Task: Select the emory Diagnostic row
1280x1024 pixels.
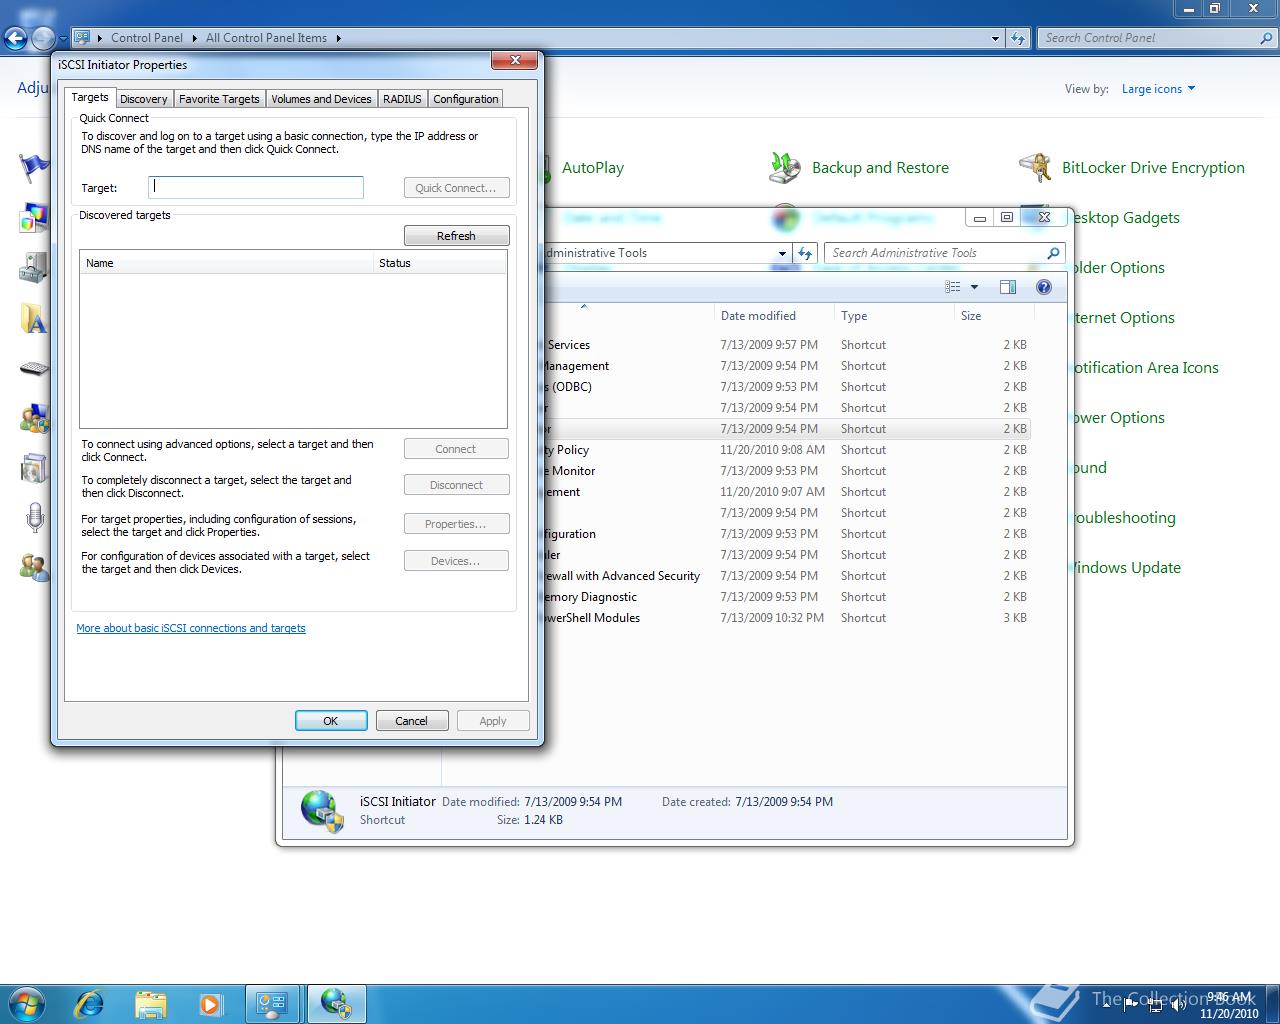Action: coord(786,597)
